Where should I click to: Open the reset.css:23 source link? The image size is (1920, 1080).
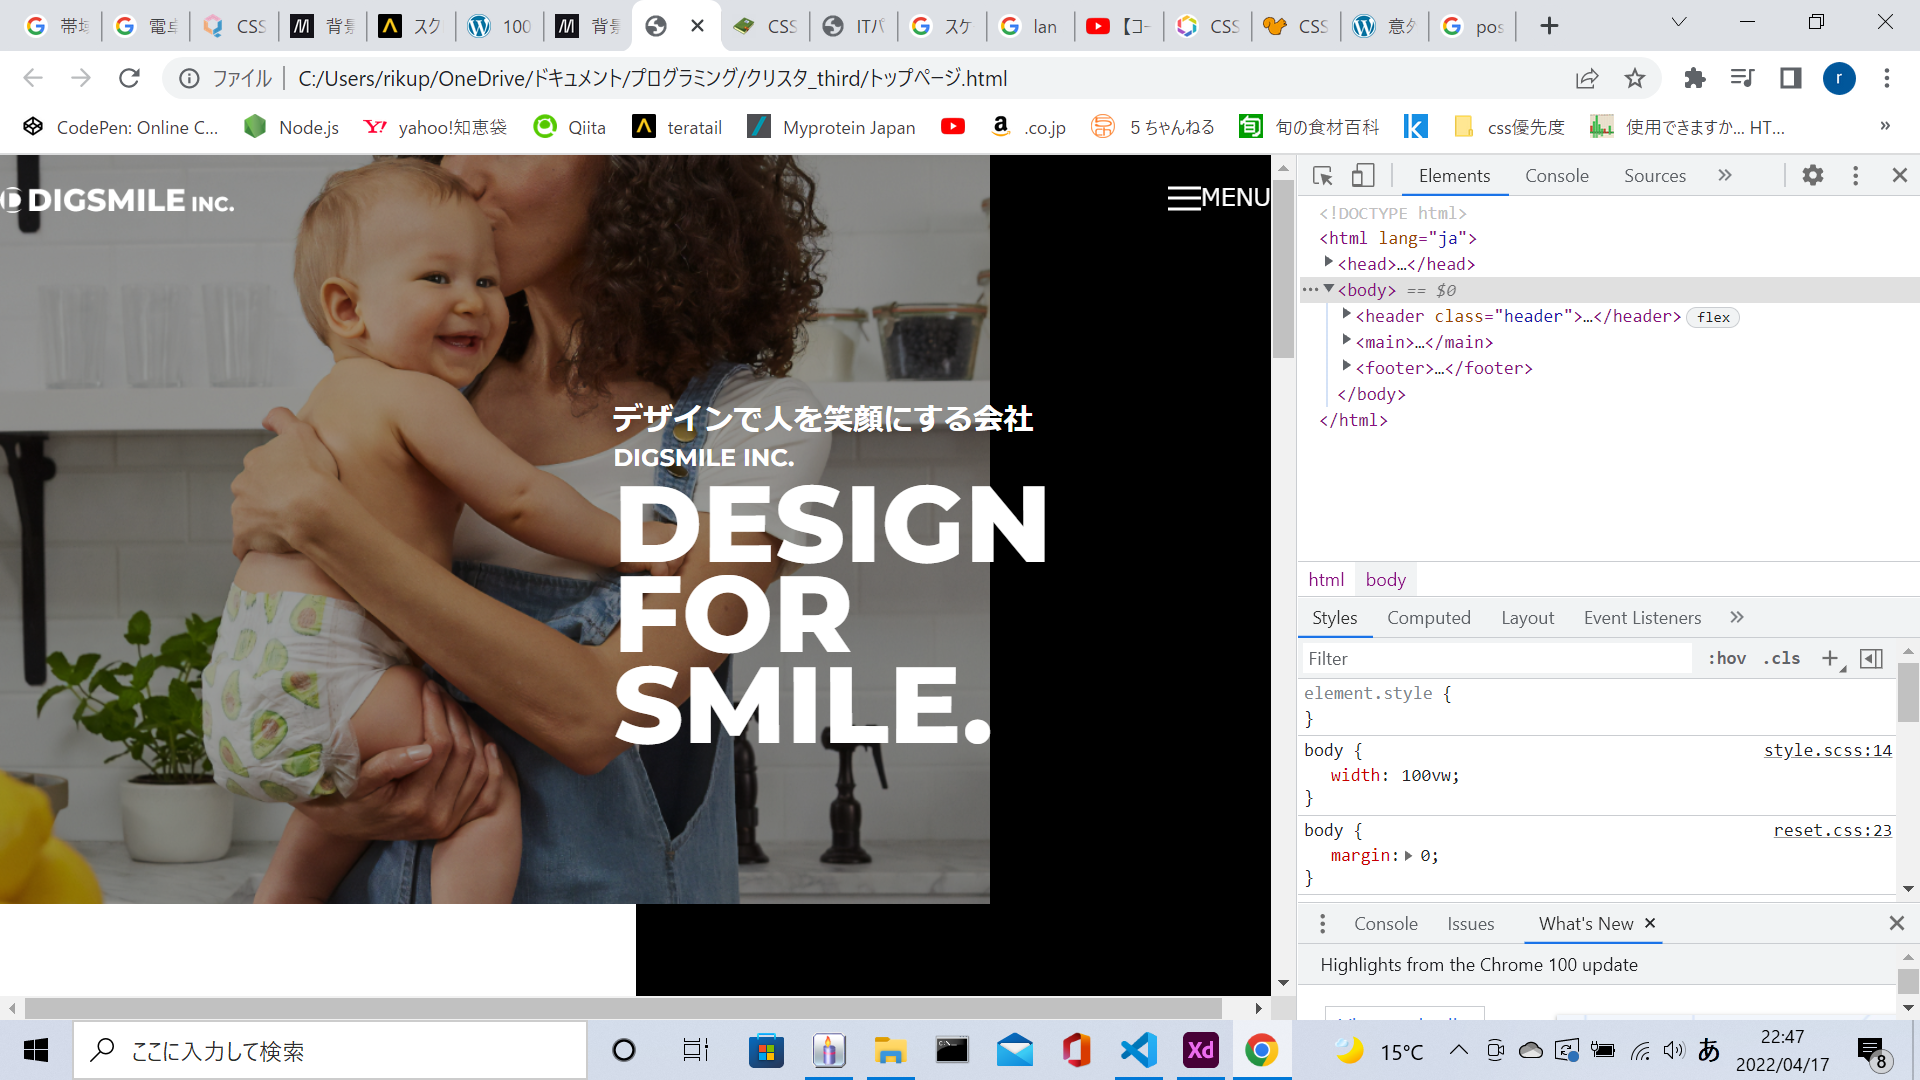click(1832, 830)
